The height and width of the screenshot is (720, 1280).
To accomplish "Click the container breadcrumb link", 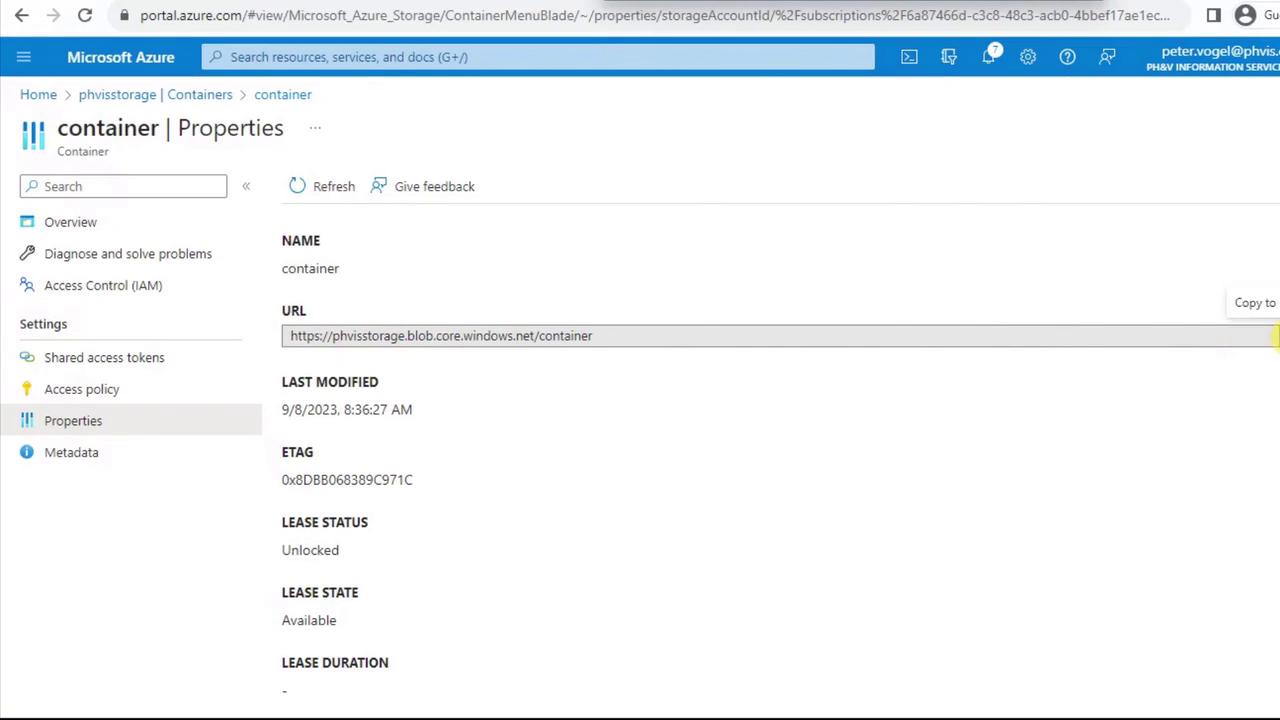I will click(x=283, y=94).
